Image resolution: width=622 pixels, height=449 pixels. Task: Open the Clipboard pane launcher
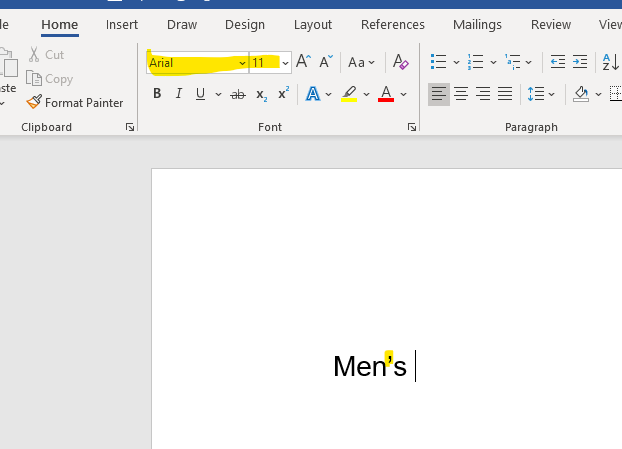[130, 127]
